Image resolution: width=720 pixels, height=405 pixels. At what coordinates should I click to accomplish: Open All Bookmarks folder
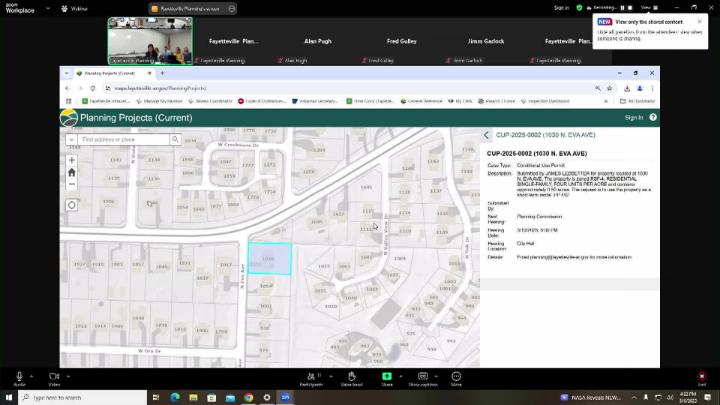[x=637, y=101]
